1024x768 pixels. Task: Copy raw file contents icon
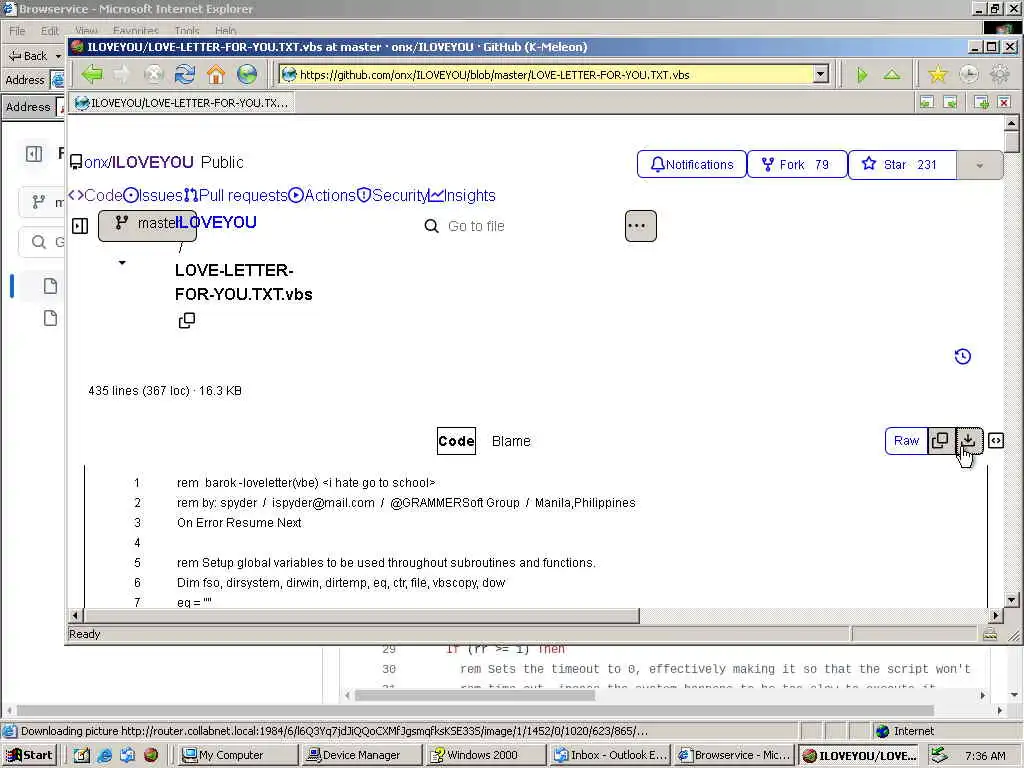click(x=941, y=441)
